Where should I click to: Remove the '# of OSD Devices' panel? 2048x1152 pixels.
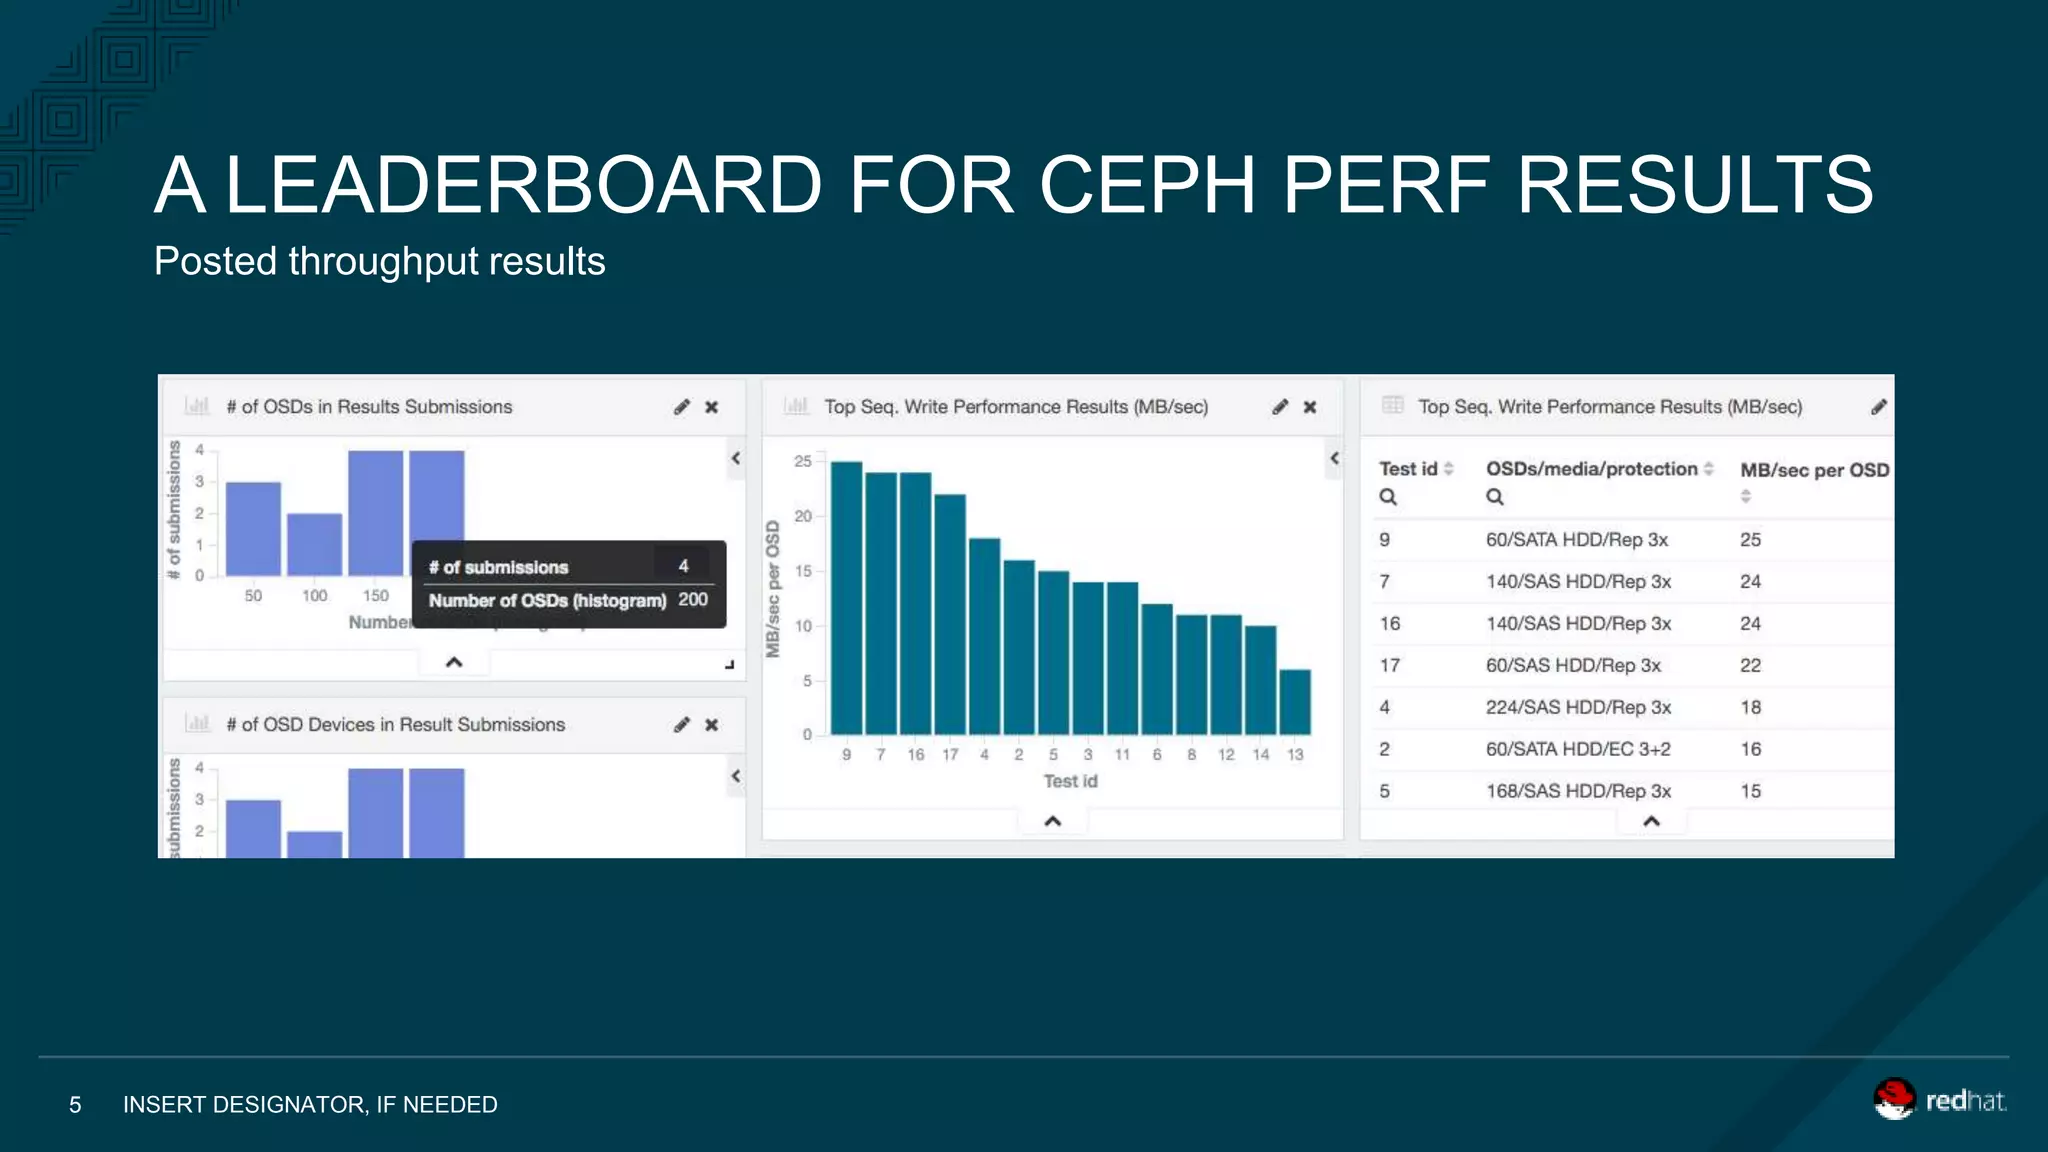pyautogui.click(x=711, y=725)
